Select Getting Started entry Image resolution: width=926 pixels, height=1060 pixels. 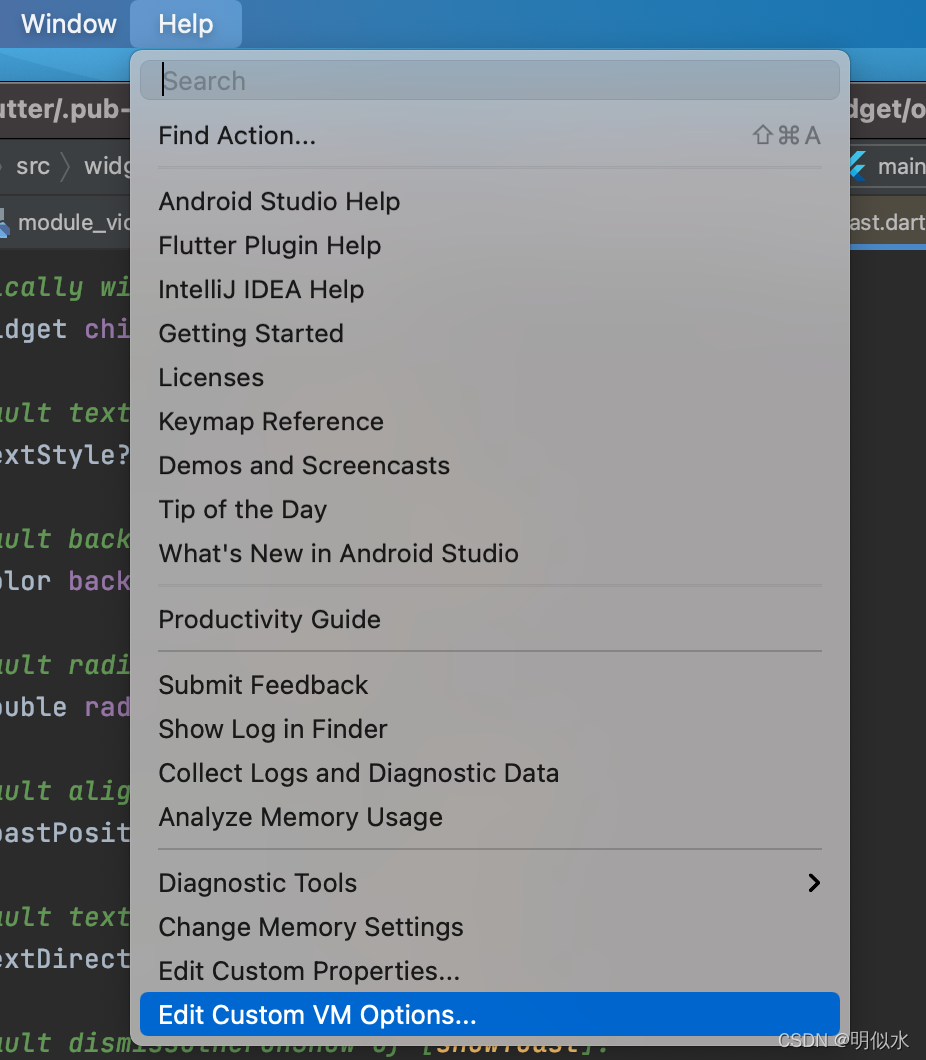click(251, 334)
